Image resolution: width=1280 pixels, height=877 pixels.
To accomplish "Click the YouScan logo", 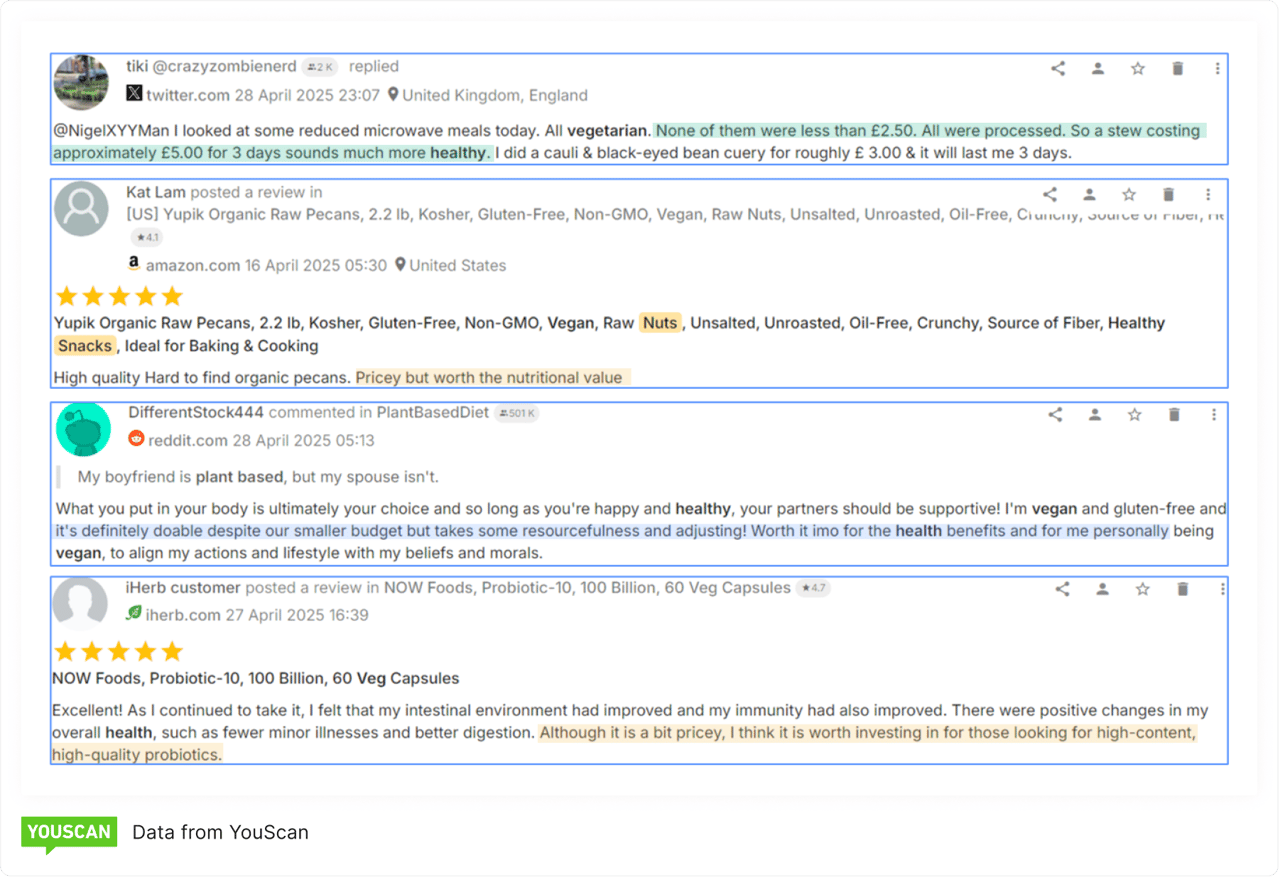I will tap(69, 832).
